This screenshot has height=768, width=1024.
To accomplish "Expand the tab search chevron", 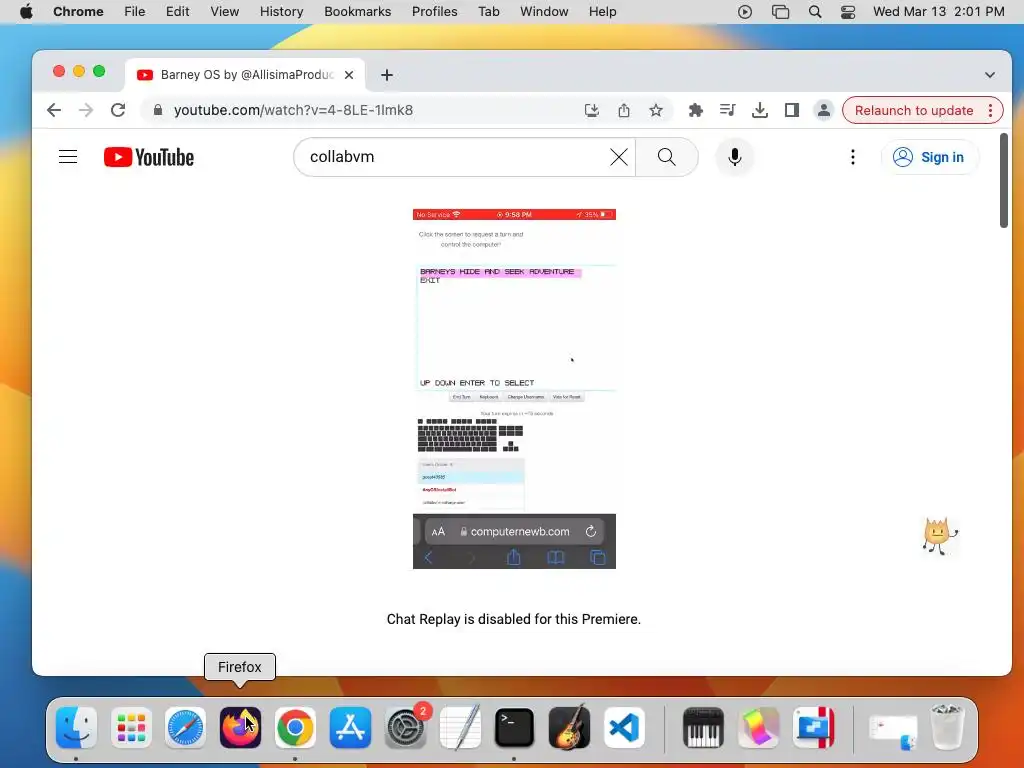I will point(989,75).
